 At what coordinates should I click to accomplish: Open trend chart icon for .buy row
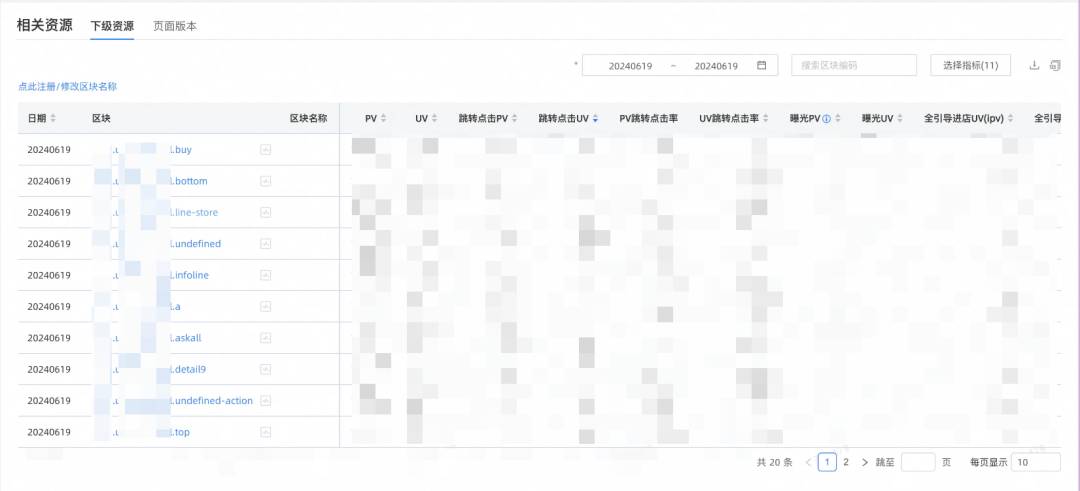pyautogui.click(x=265, y=149)
